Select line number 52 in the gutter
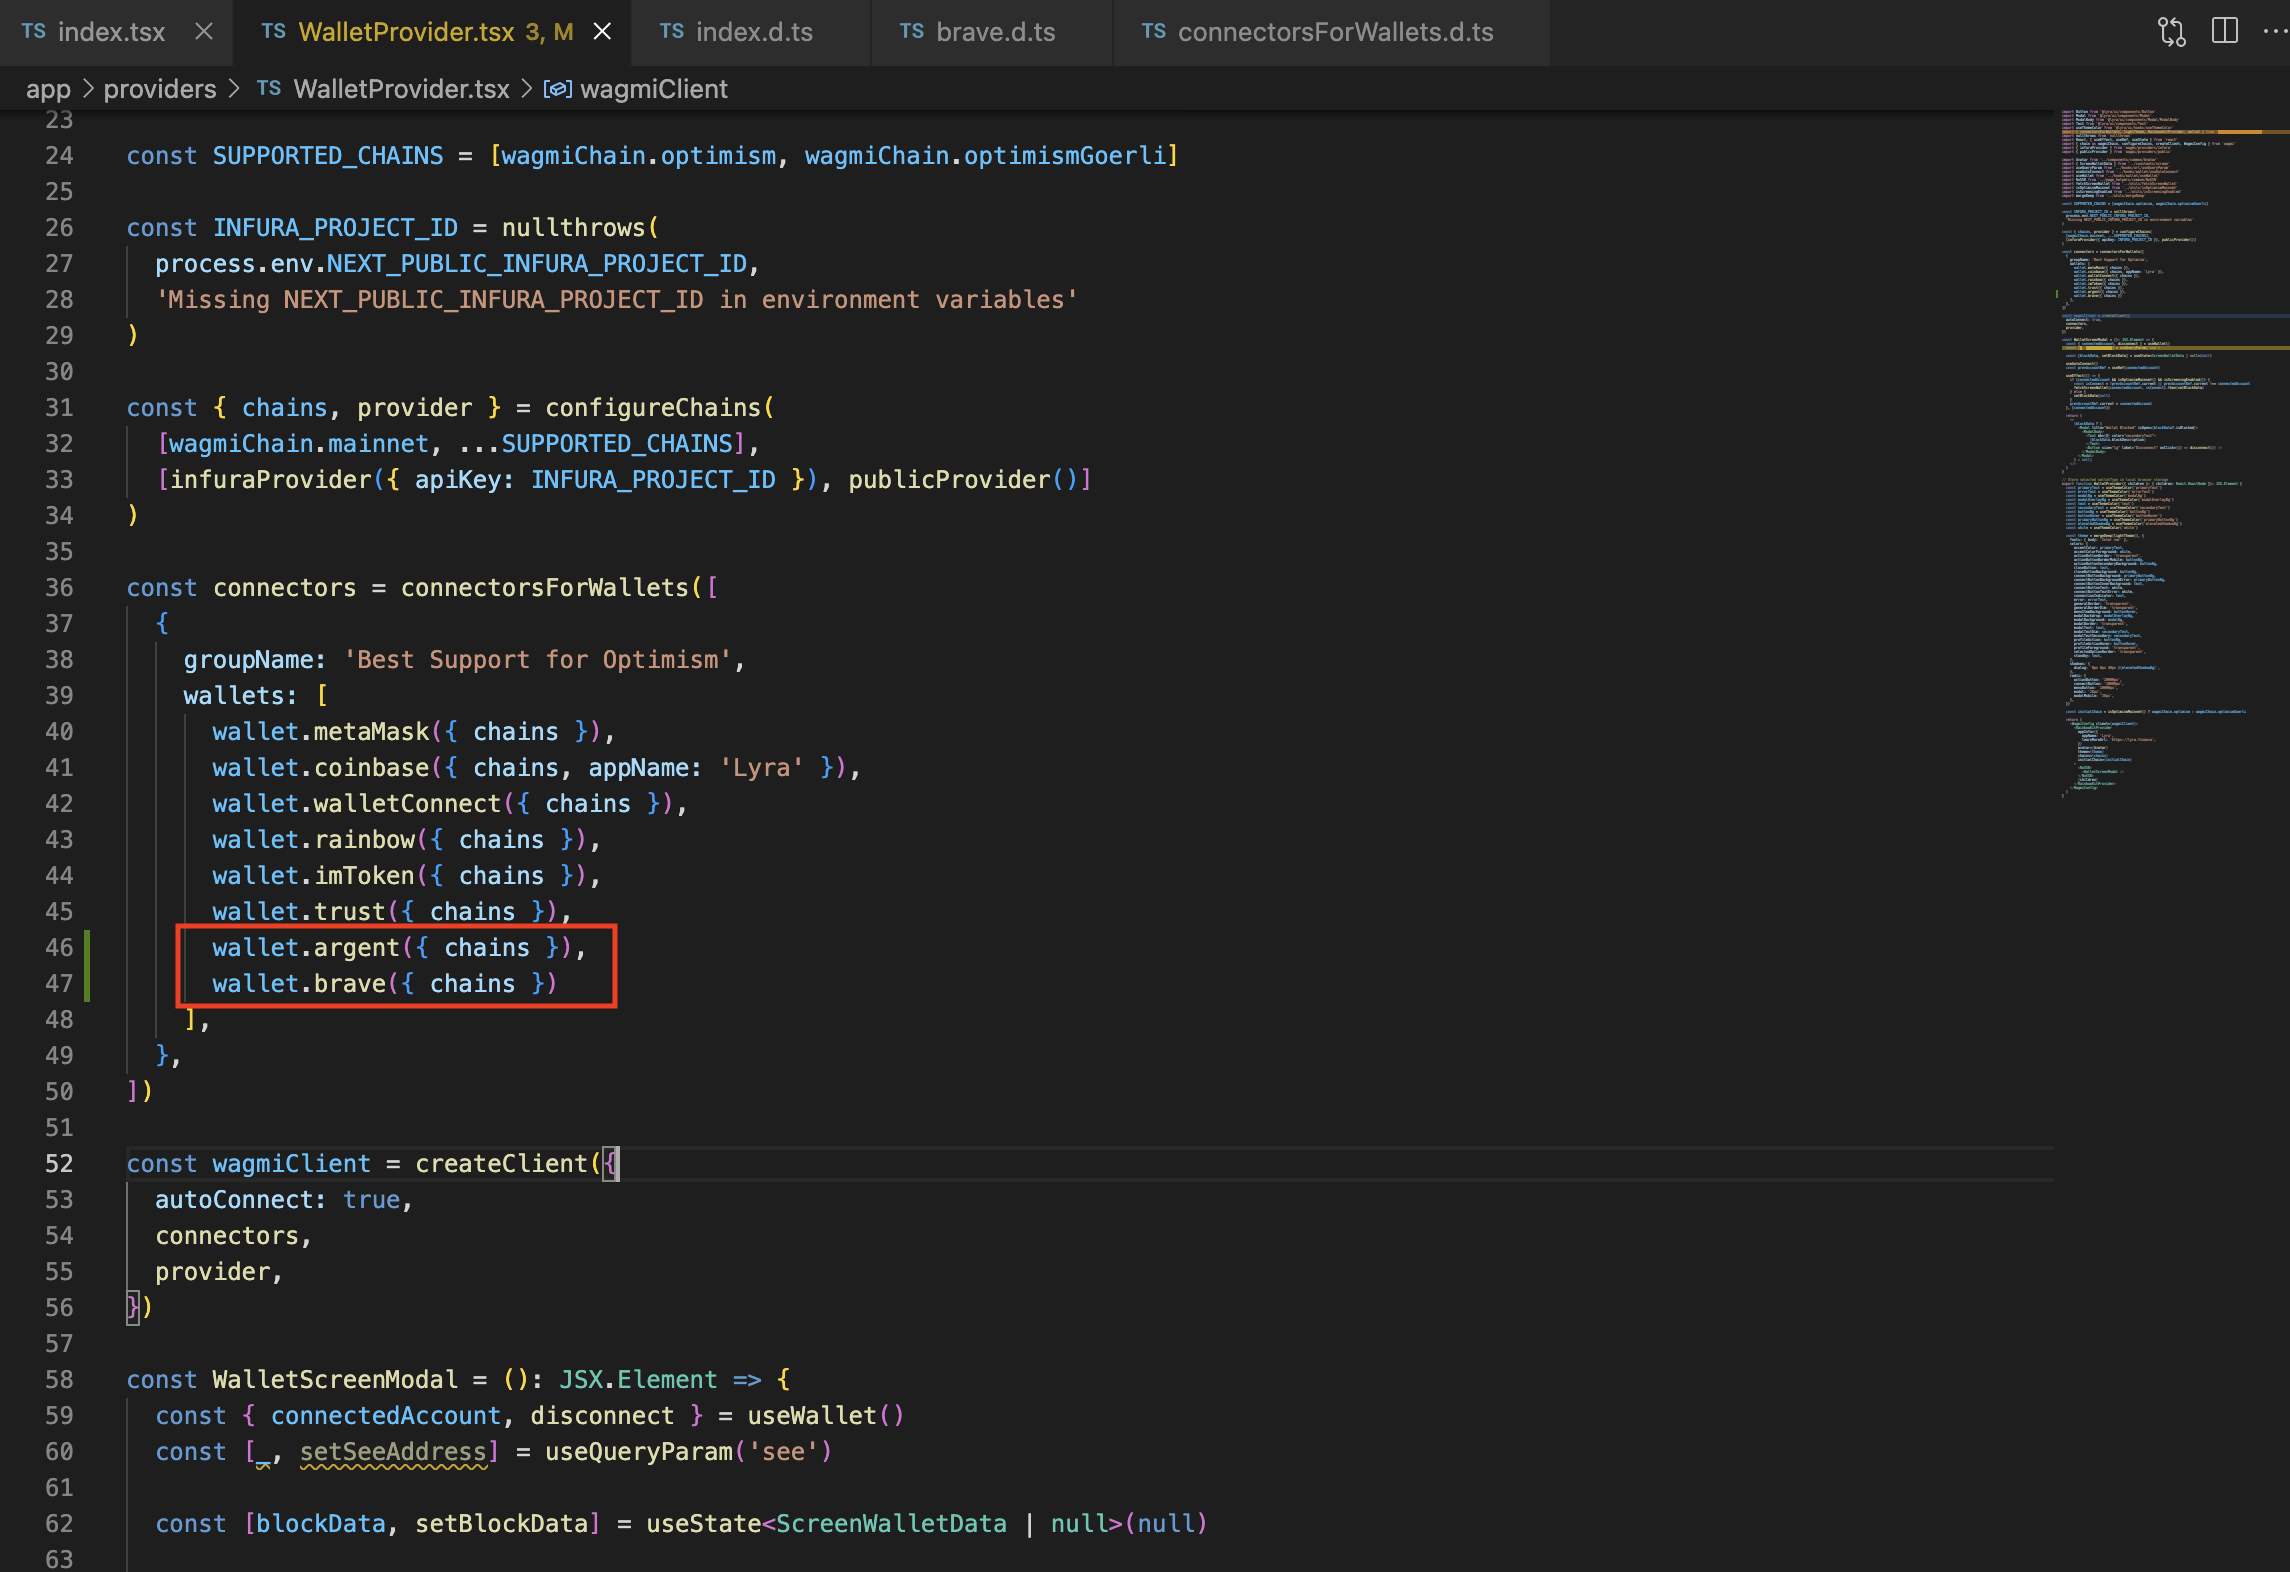Screen dimensions: 2290x1572 pos(59,1164)
